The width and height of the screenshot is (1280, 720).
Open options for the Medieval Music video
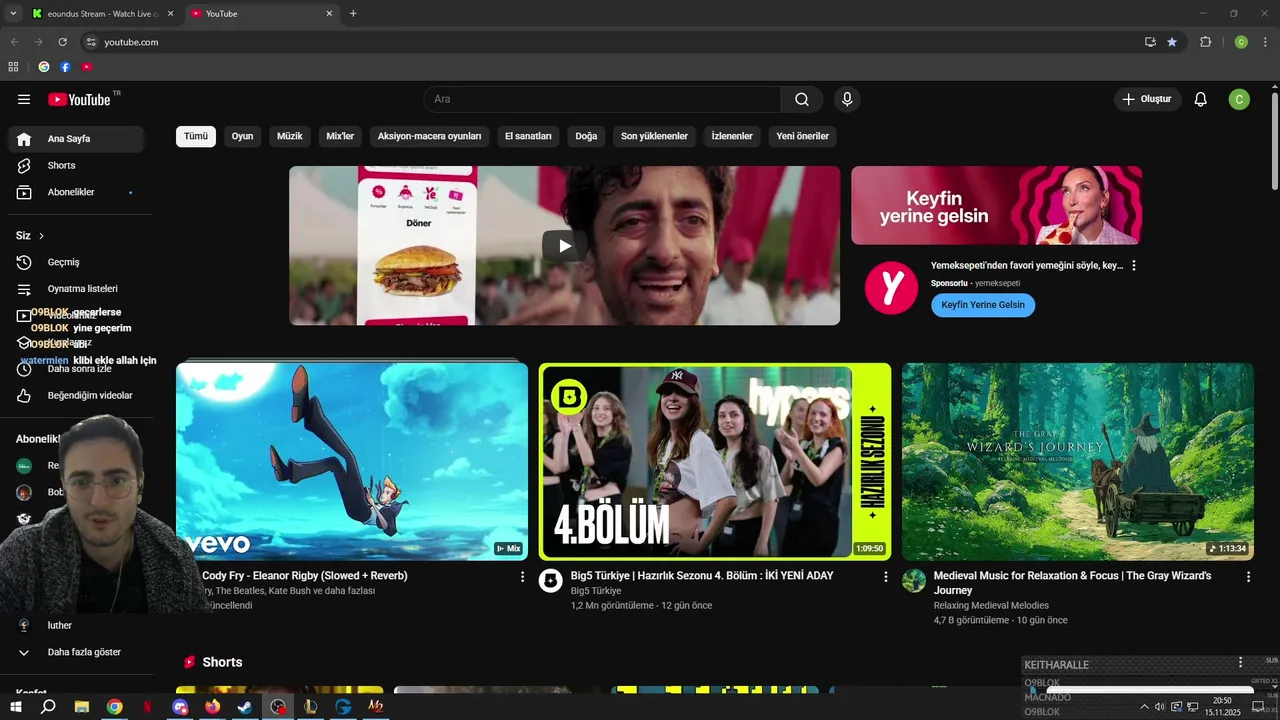[x=1248, y=577]
